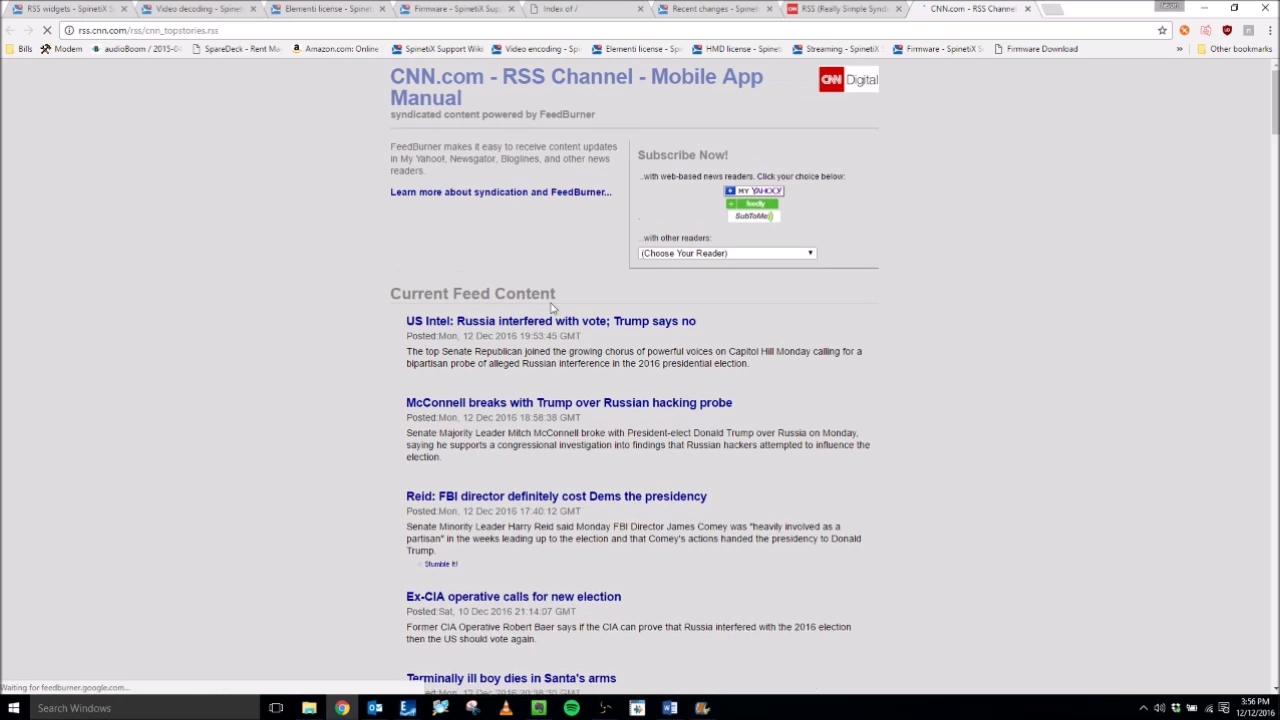Open CNN.com RSS Channel title link

coord(576,87)
